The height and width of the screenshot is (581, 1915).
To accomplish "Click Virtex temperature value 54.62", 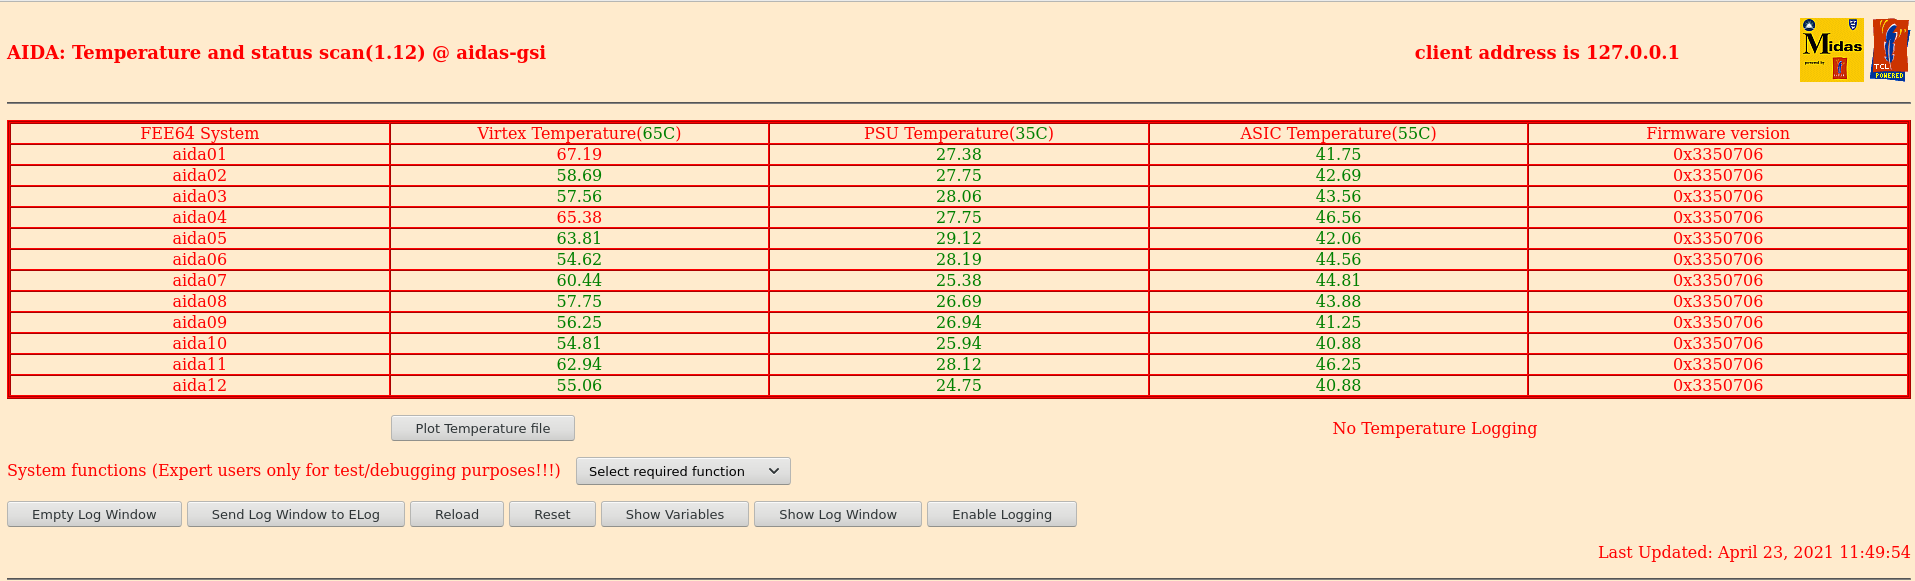I will [579, 259].
